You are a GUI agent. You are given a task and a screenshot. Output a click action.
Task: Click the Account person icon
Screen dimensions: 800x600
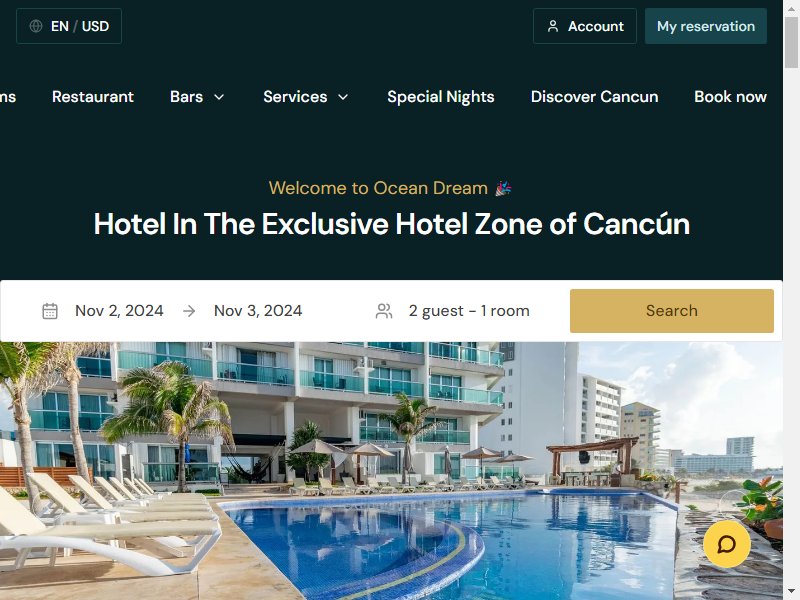(553, 26)
